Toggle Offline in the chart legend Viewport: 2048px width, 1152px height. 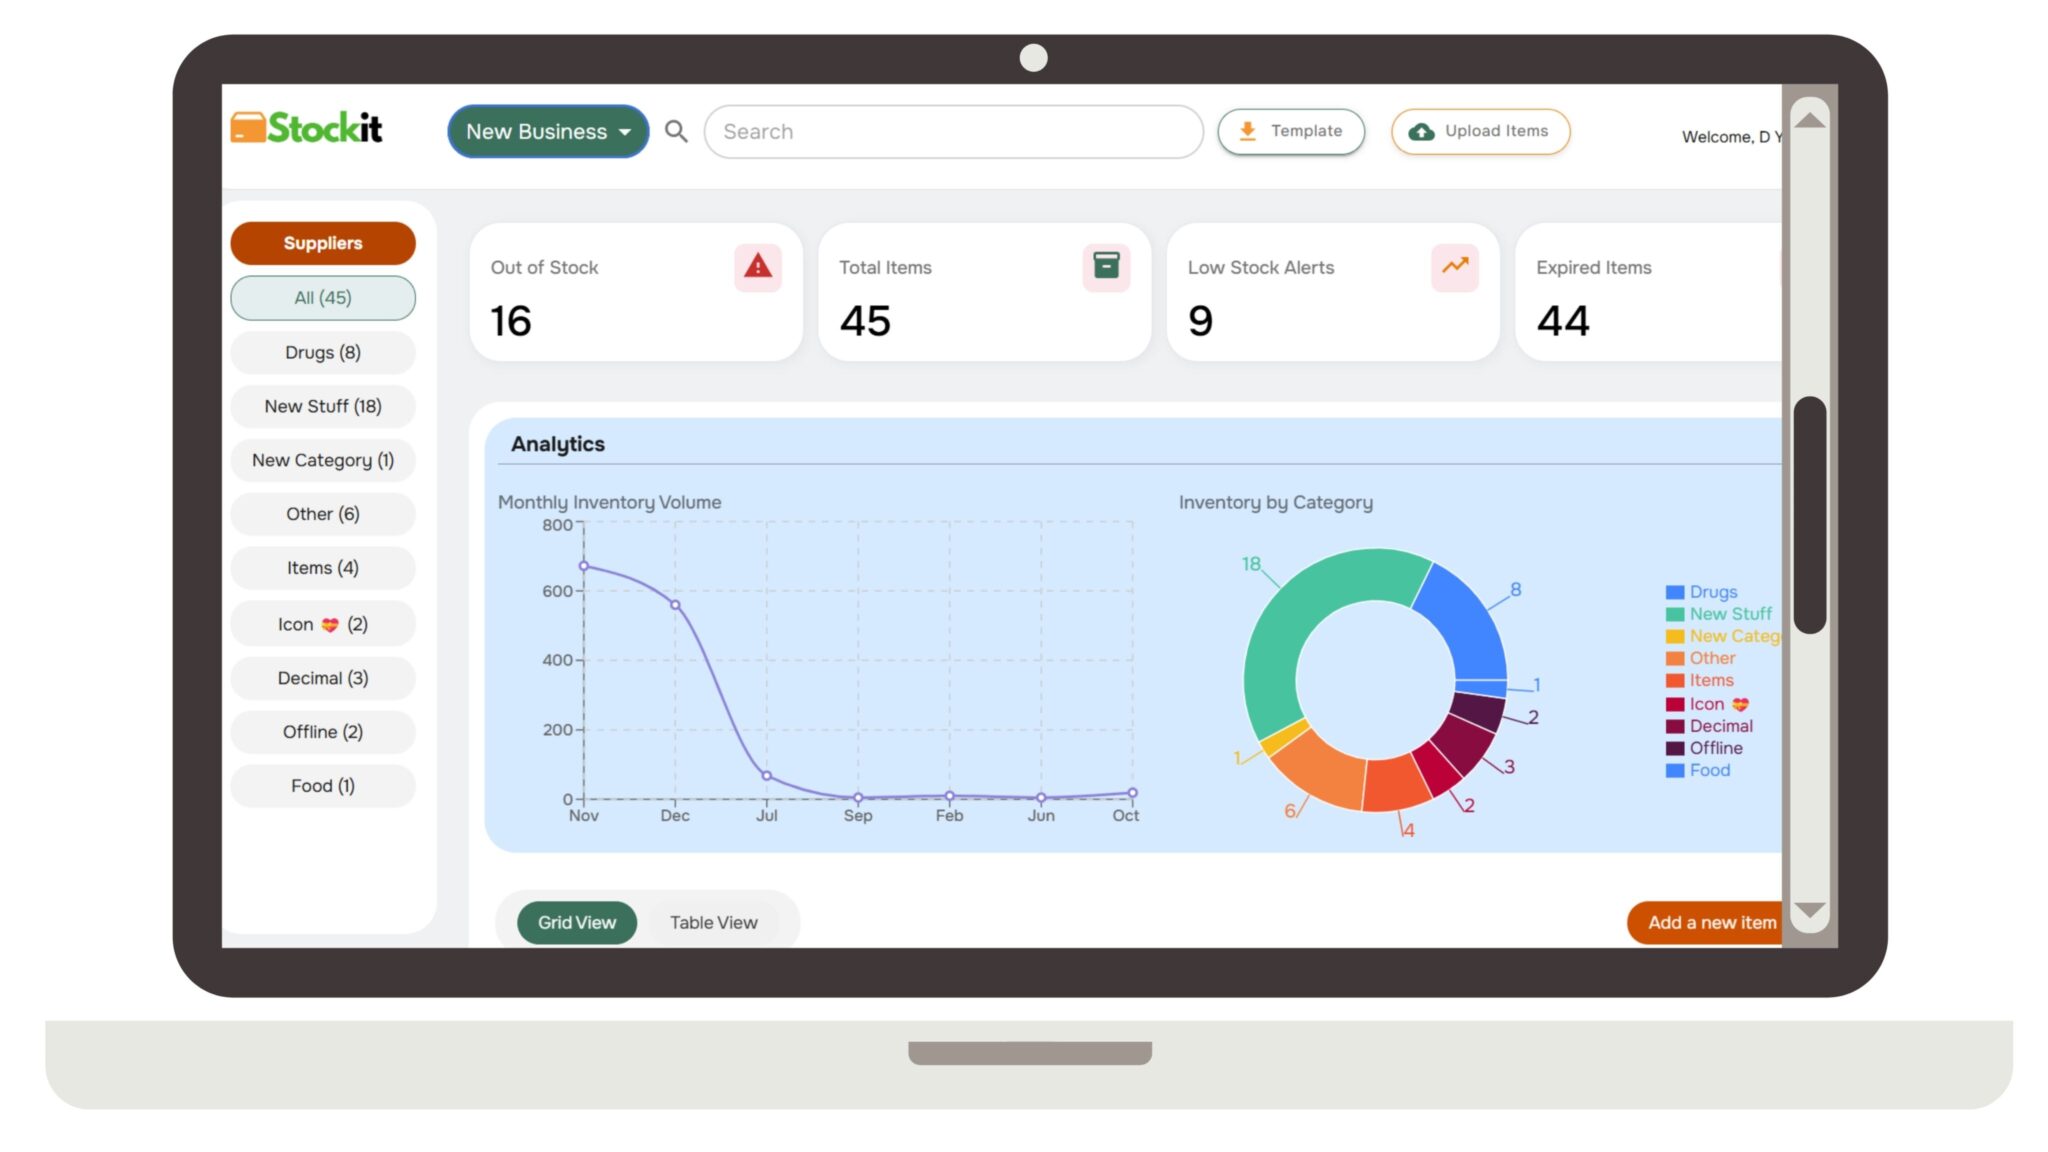[1714, 747]
